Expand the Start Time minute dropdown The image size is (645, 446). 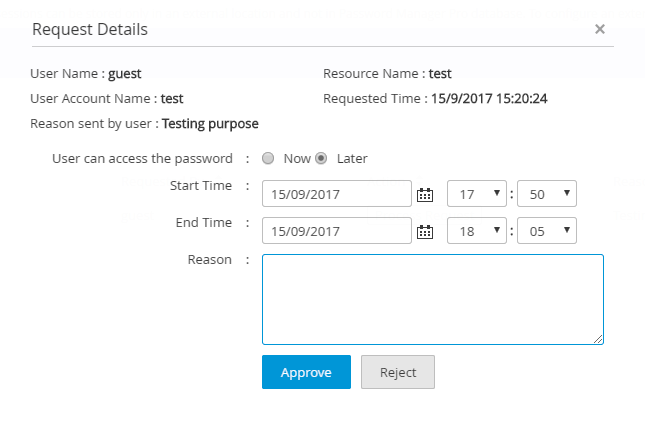coord(546,194)
